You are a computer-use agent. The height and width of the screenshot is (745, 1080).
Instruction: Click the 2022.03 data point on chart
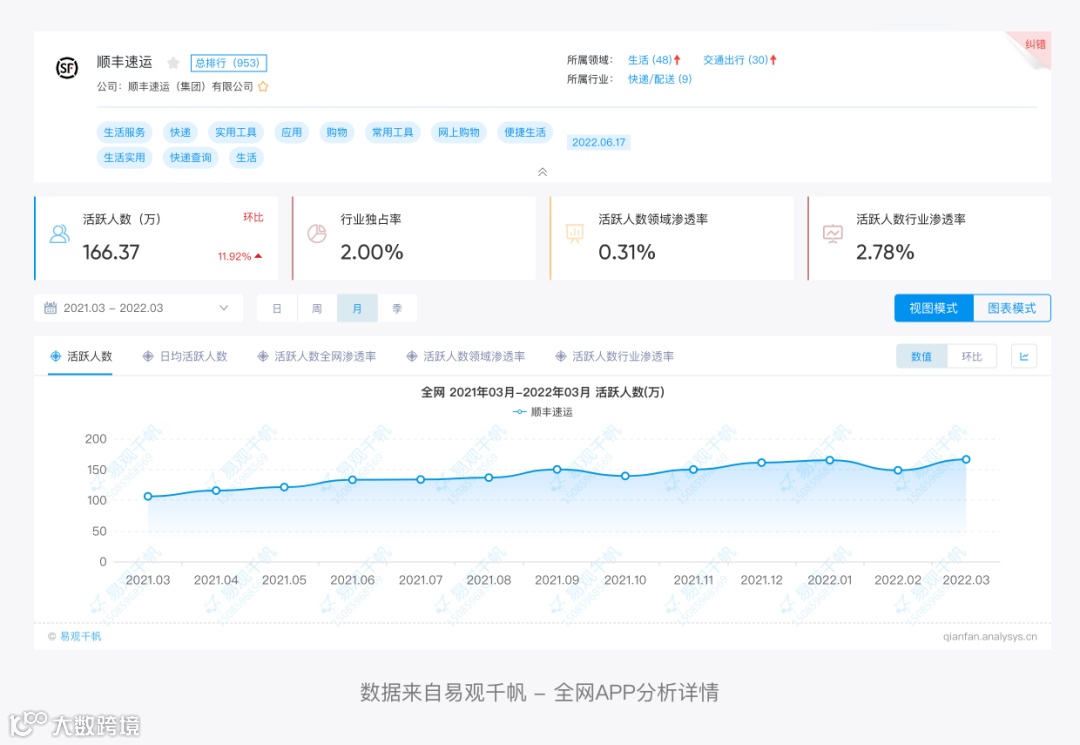tap(966, 459)
